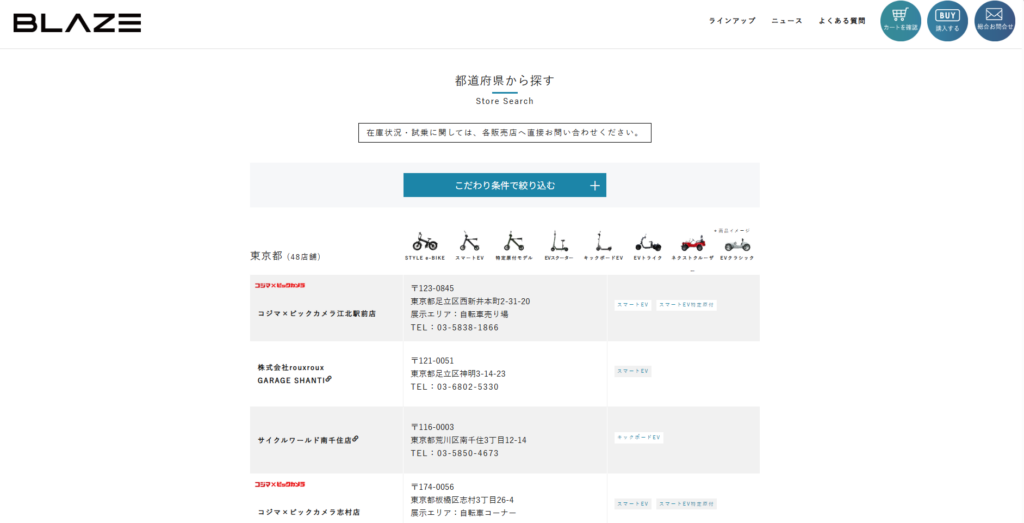Image resolution: width=1024 pixels, height=523 pixels.
Task: Click スマートEV tag in 江北駅前店 row
Action: pos(633,305)
